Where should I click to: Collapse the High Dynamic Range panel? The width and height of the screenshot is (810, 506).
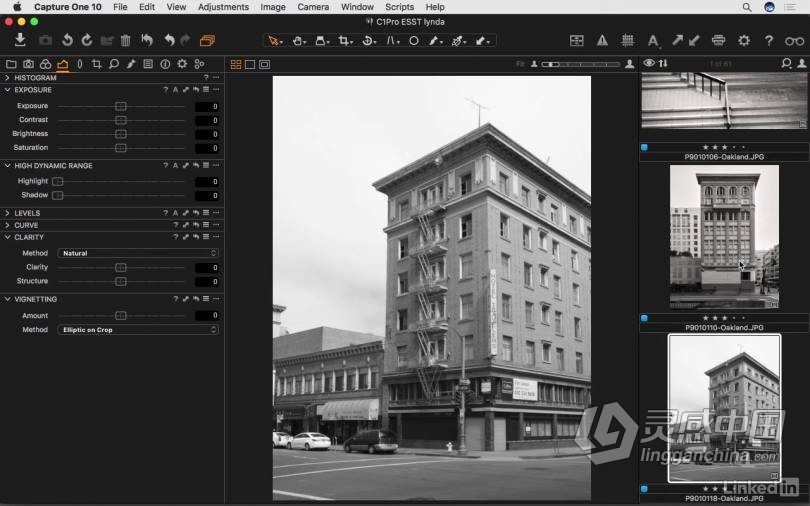click(x=7, y=166)
